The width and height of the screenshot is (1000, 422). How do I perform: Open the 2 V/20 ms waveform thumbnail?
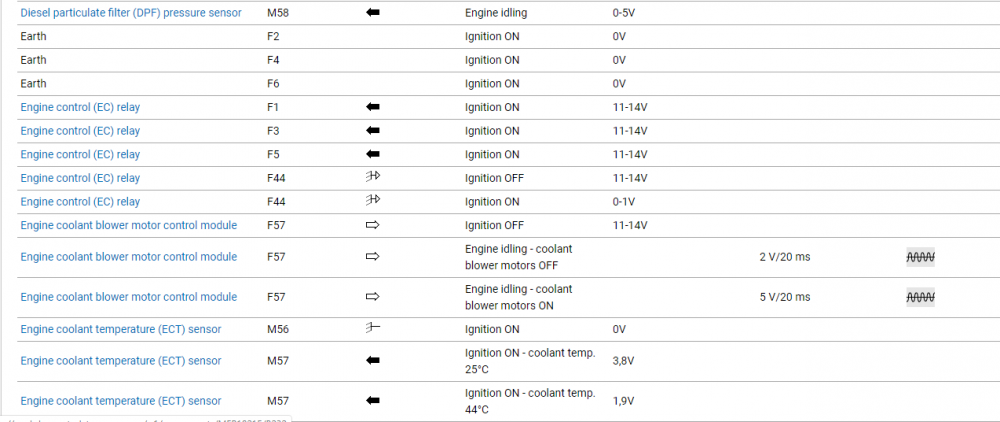pyautogui.click(x=920, y=257)
